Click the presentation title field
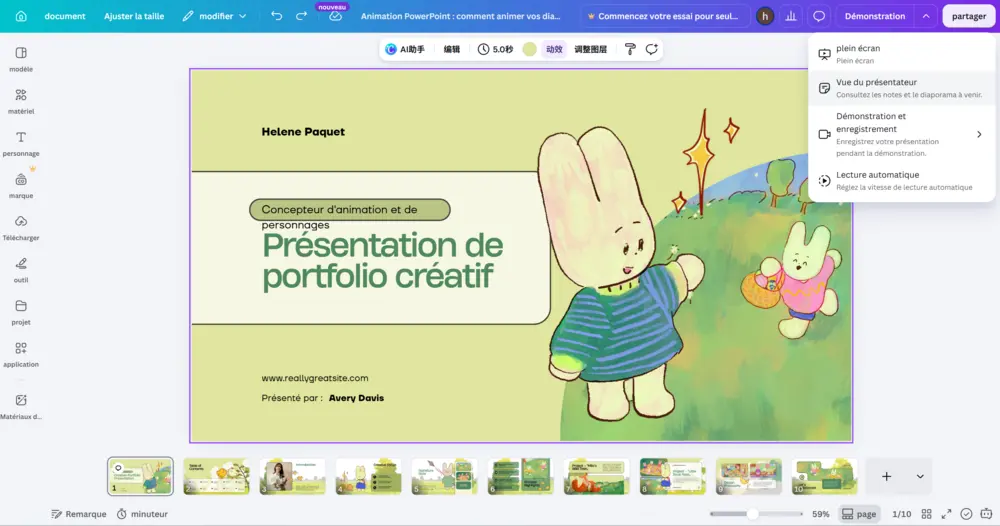 coord(460,16)
